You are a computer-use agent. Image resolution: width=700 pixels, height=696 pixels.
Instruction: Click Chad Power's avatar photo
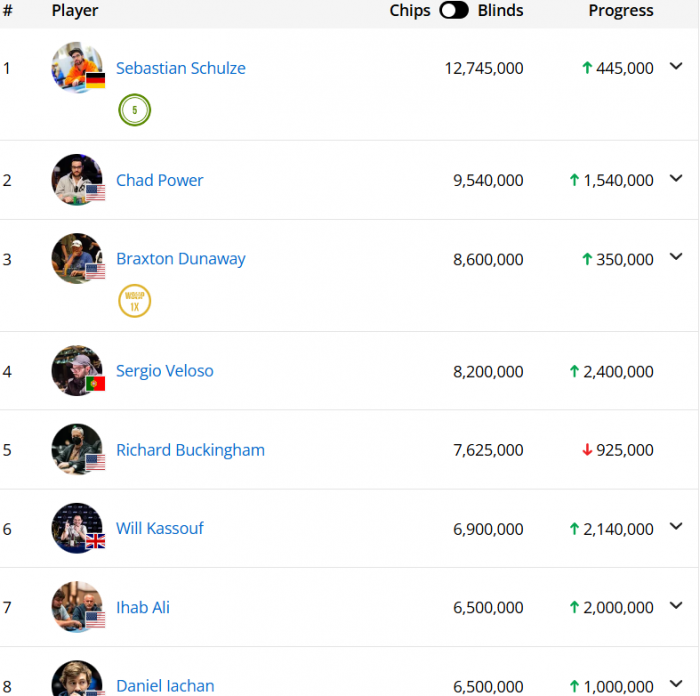point(77,179)
